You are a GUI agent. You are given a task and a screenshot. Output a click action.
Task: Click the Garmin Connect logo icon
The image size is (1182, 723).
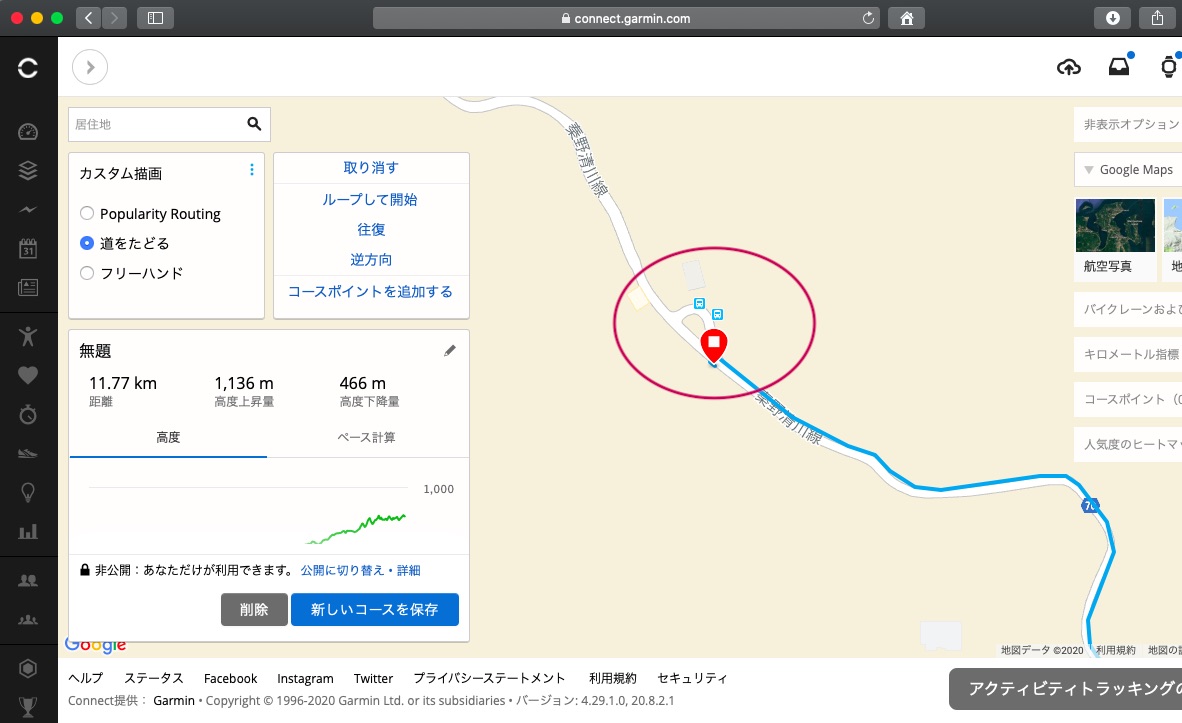28,68
